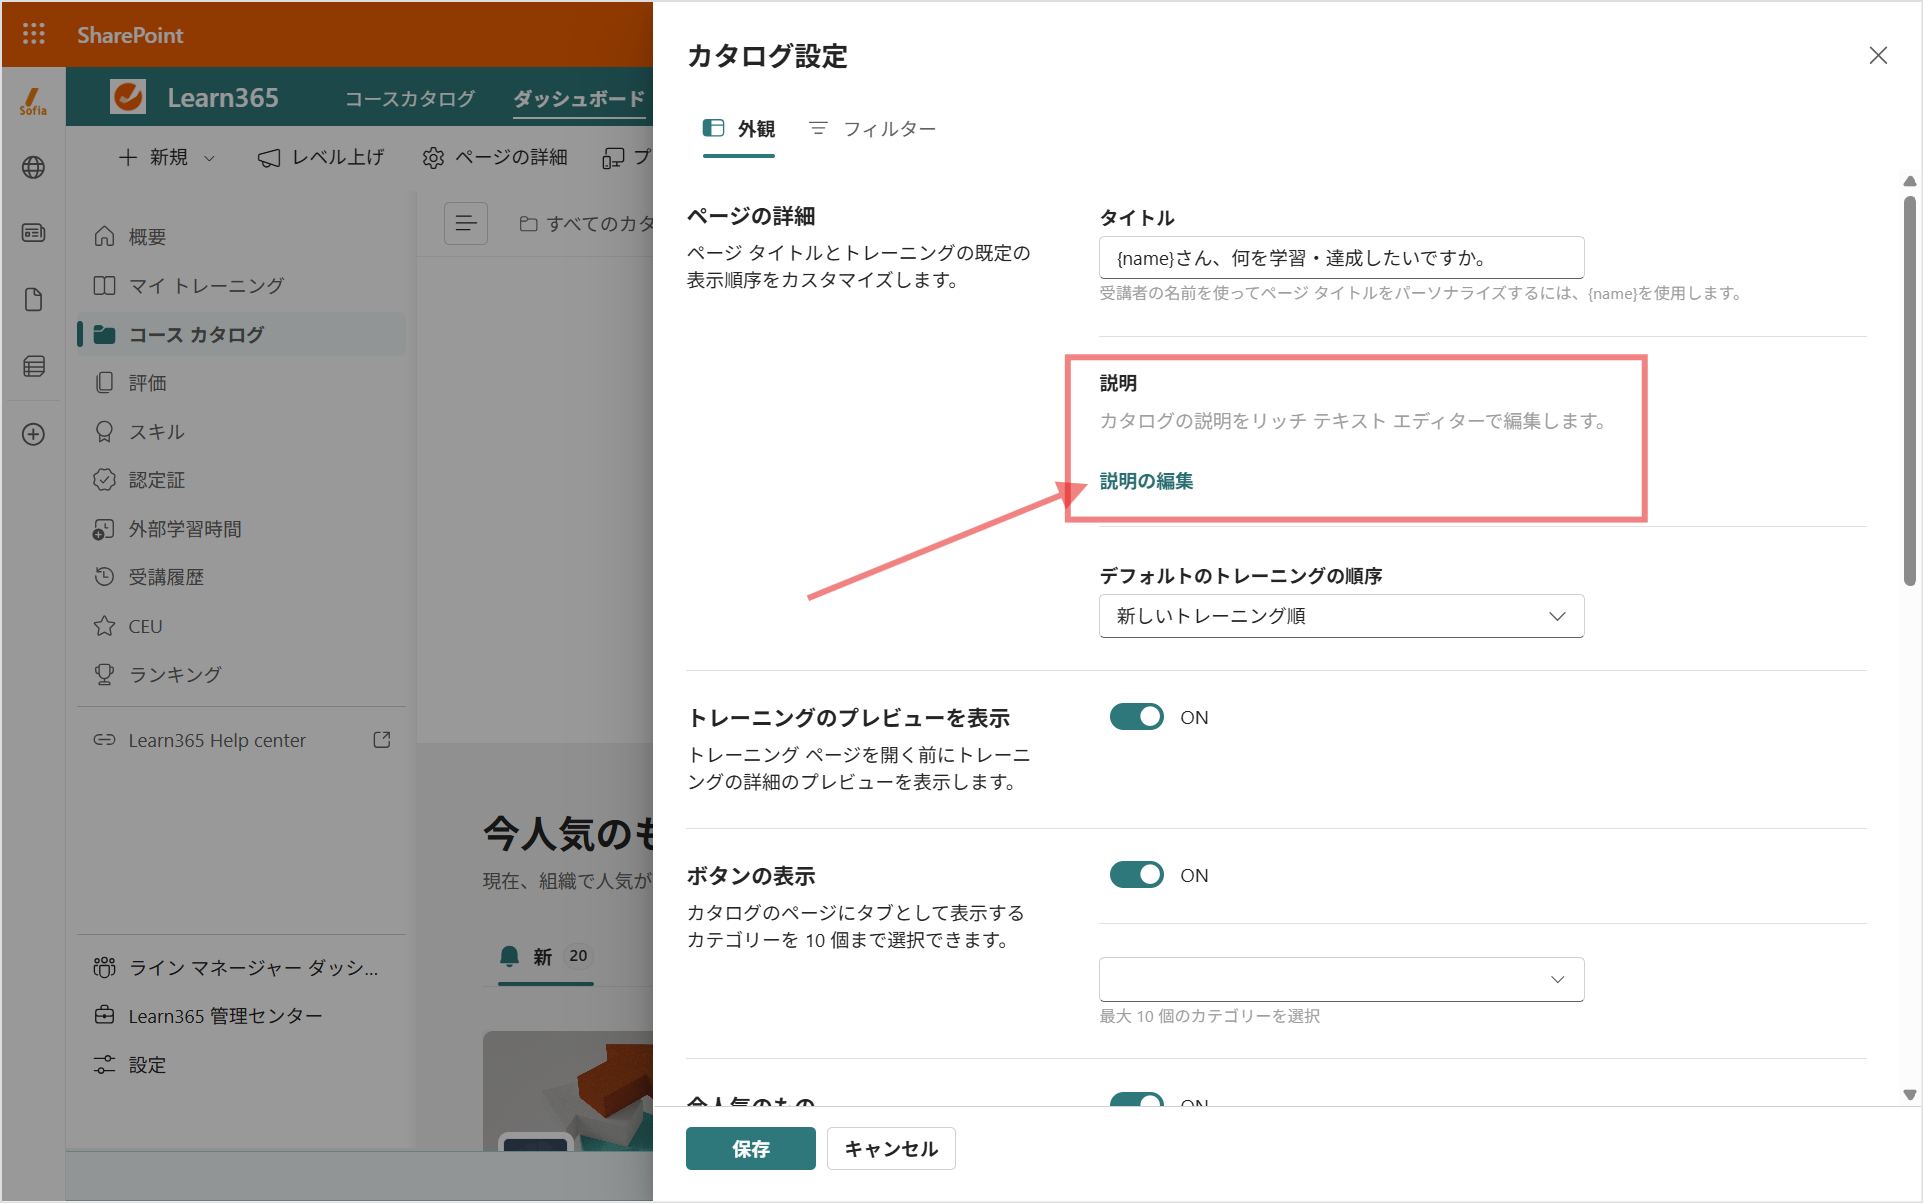Click the ページの詳細 gear icon

click(433, 158)
